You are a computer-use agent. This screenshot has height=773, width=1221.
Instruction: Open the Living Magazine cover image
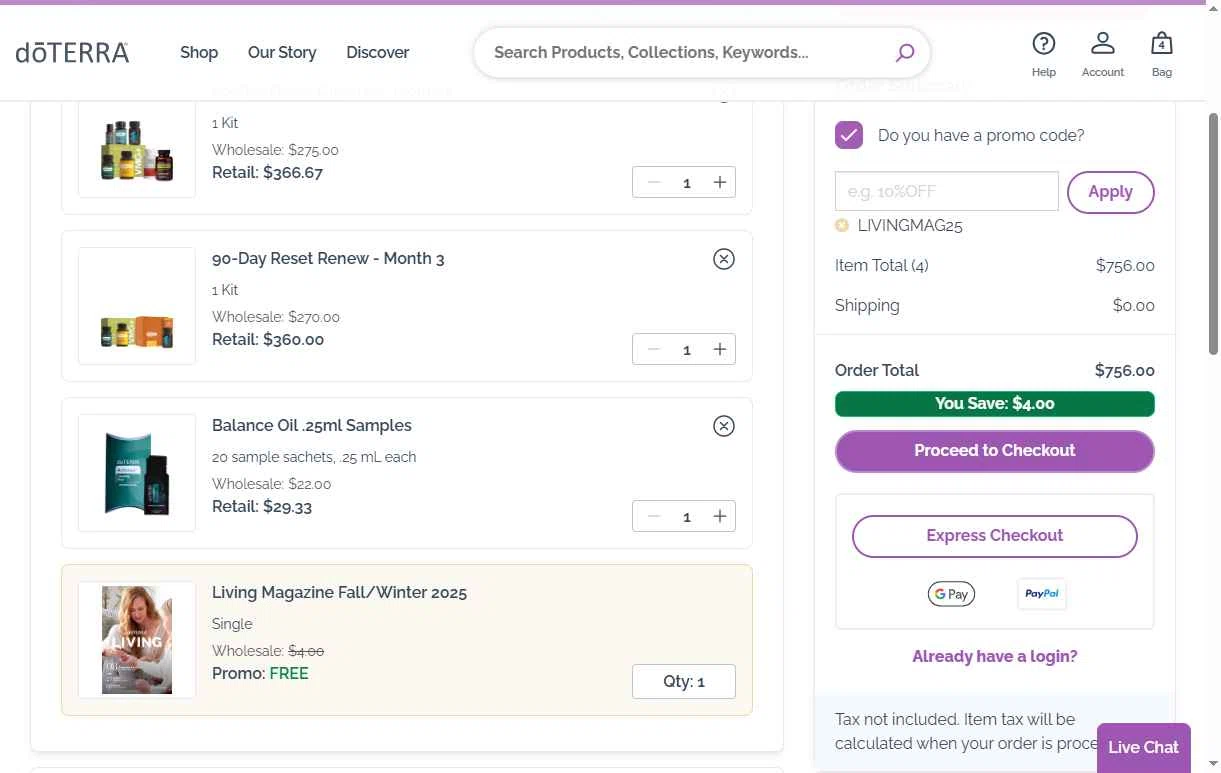[x=137, y=640]
